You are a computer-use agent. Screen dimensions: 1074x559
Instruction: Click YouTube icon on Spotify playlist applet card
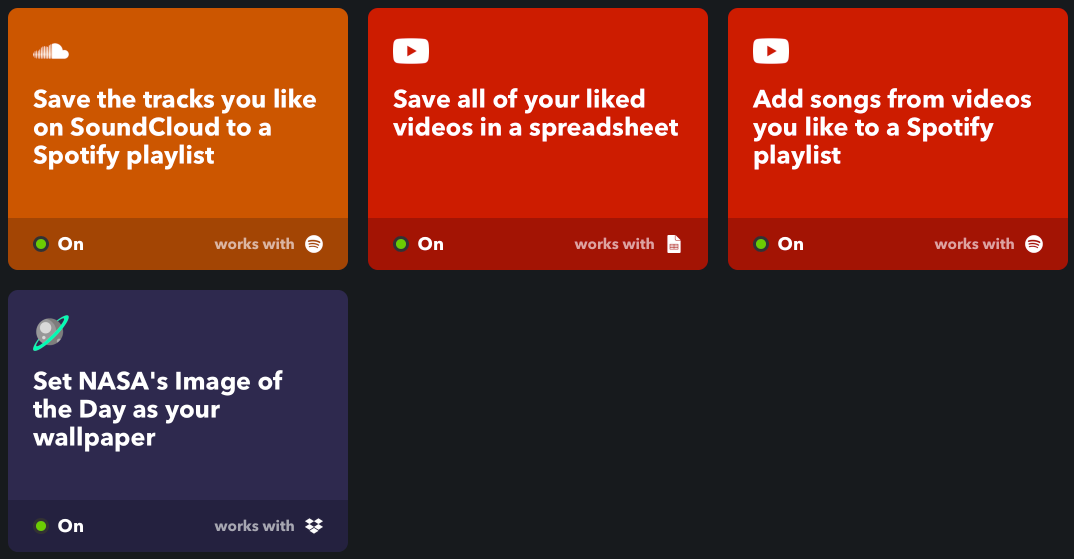click(x=771, y=51)
